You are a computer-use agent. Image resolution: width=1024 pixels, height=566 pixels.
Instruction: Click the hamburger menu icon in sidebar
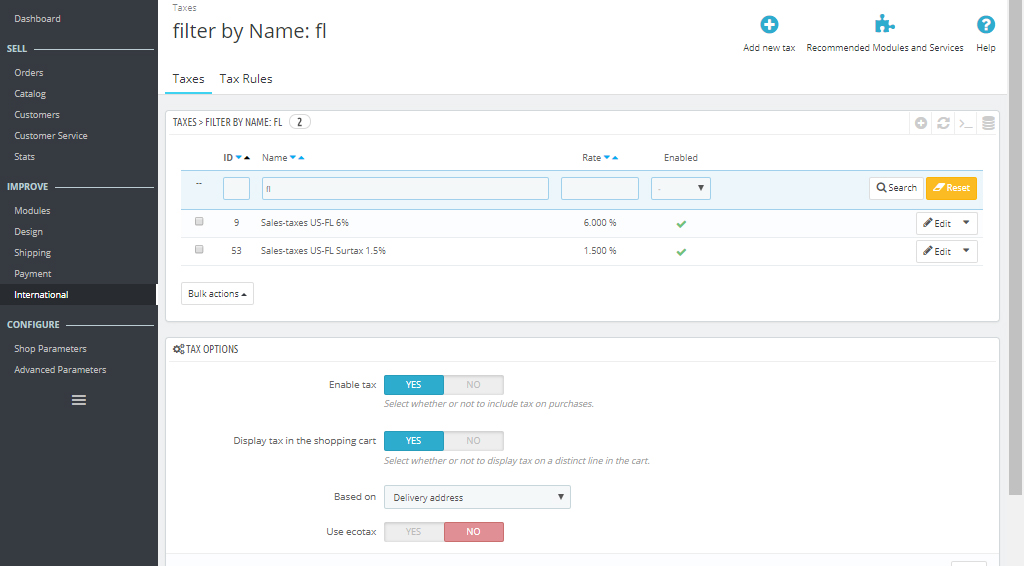78,400
